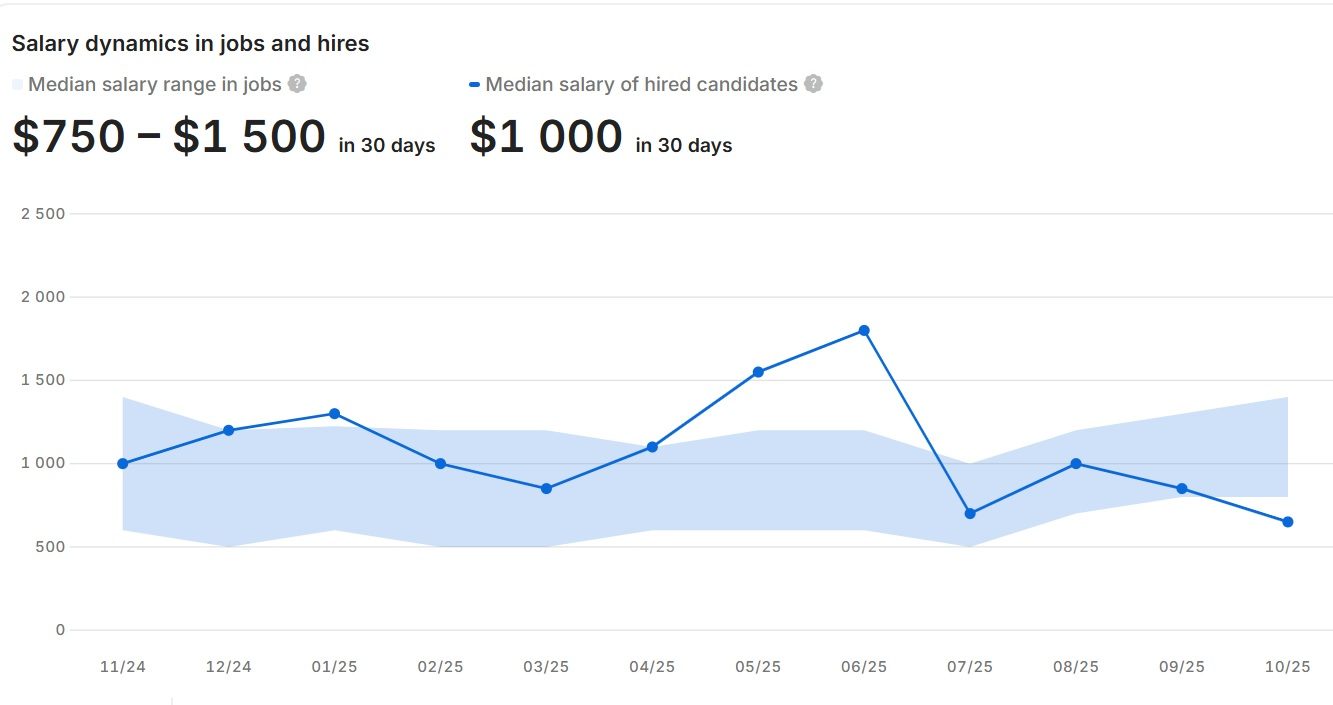Toggle the Median salary range in jobs legend label
The height and width of the screenshot is (705, 1333).
[155, 84]
